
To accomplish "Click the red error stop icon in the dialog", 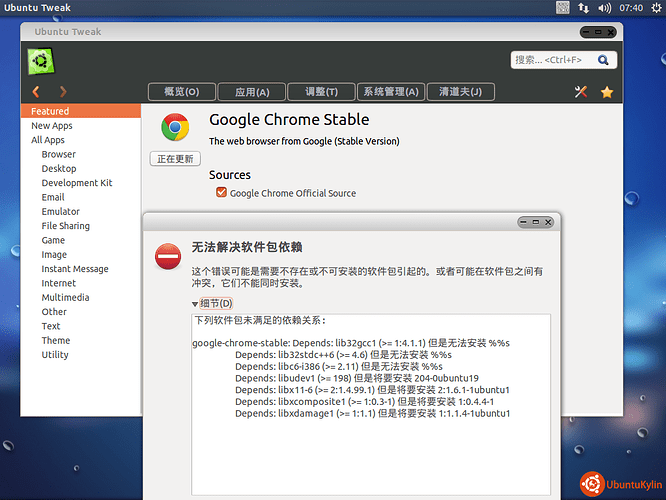I will click(168, 256).
